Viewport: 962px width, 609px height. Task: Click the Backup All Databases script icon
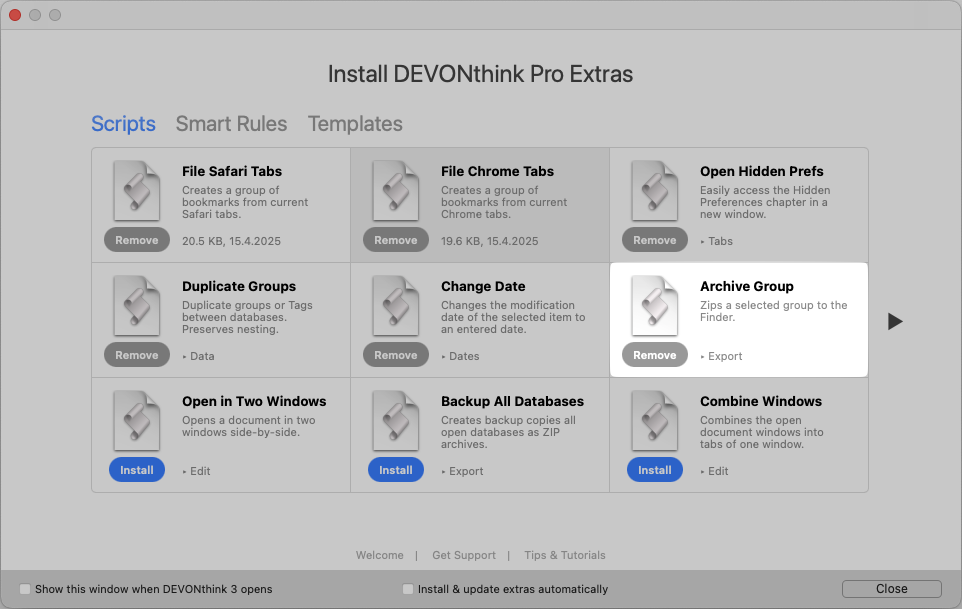tap(395, 421)
